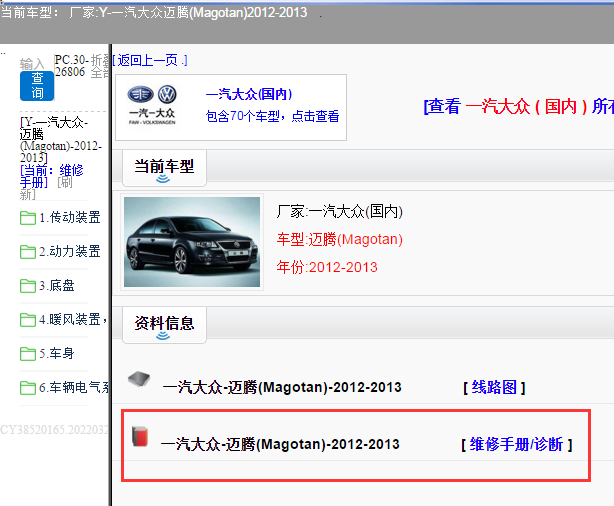
Task: Click 厂家:一汽大众(国内) text
Action: point(340,211)
